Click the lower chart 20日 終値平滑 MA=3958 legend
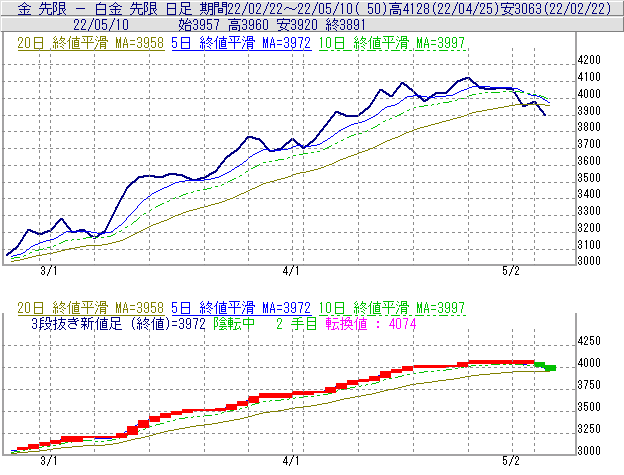 [x=91, y=308]
